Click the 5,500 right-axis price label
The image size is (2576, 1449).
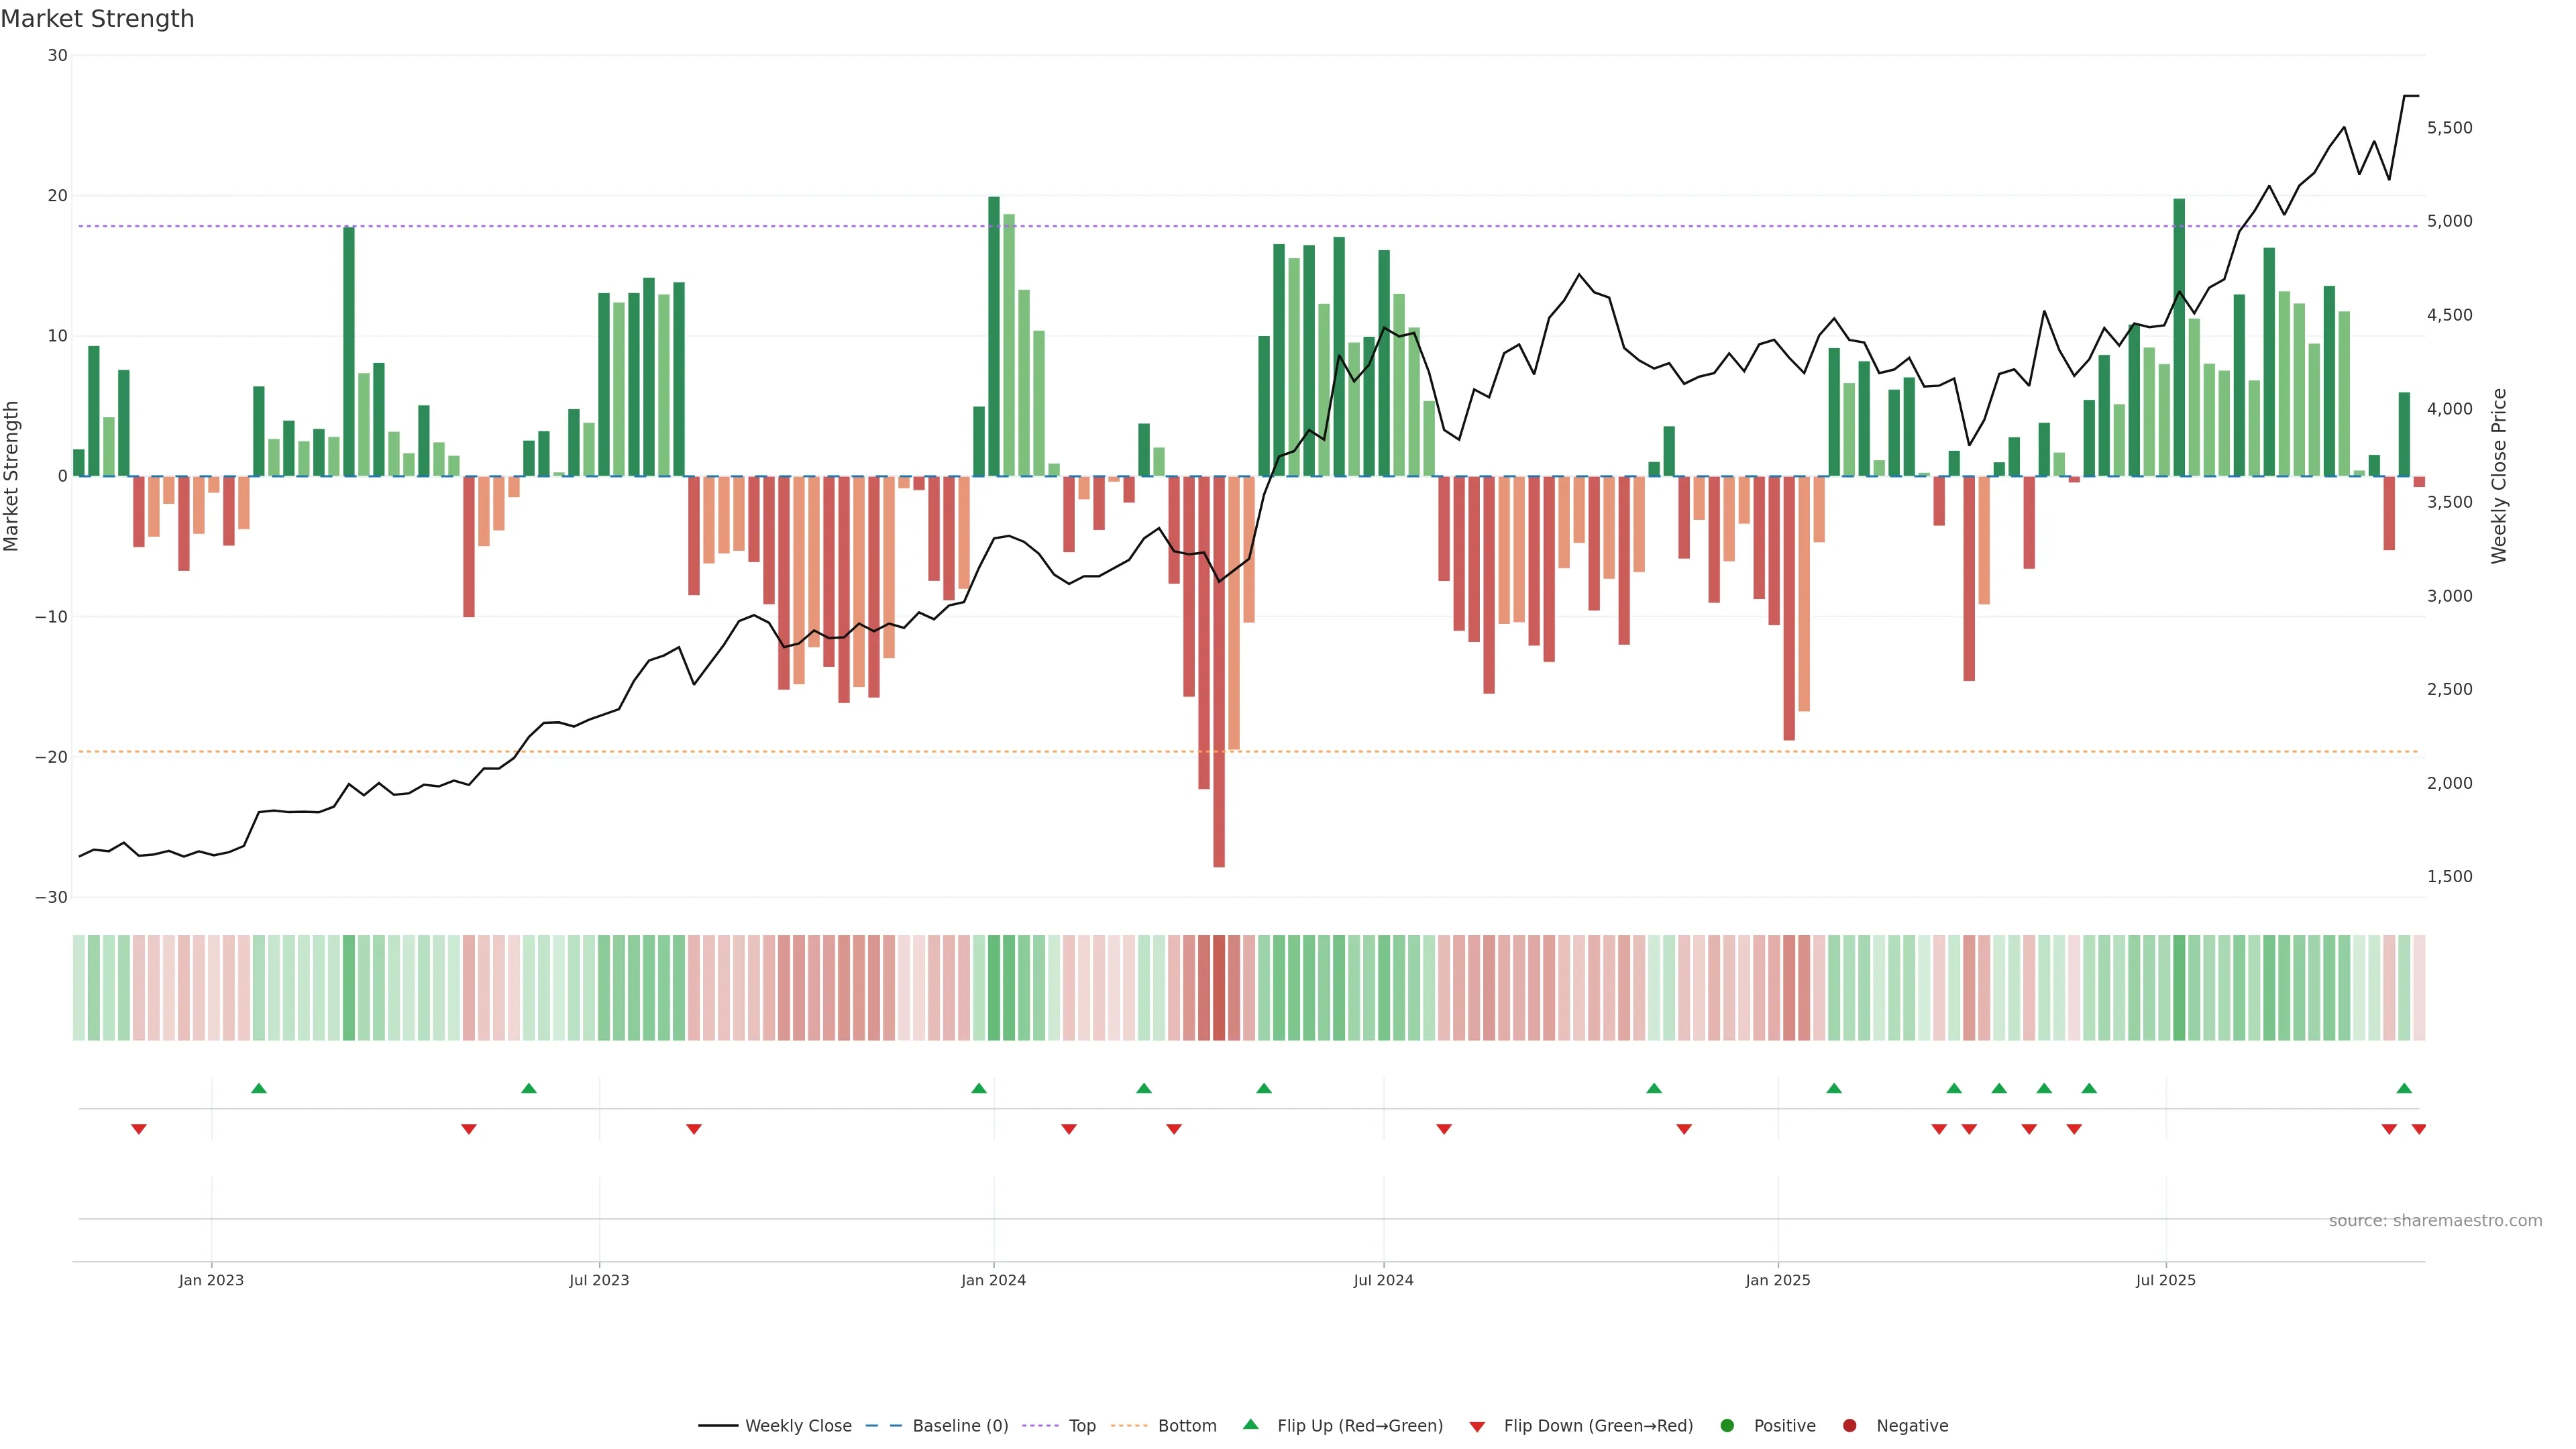2449,128
